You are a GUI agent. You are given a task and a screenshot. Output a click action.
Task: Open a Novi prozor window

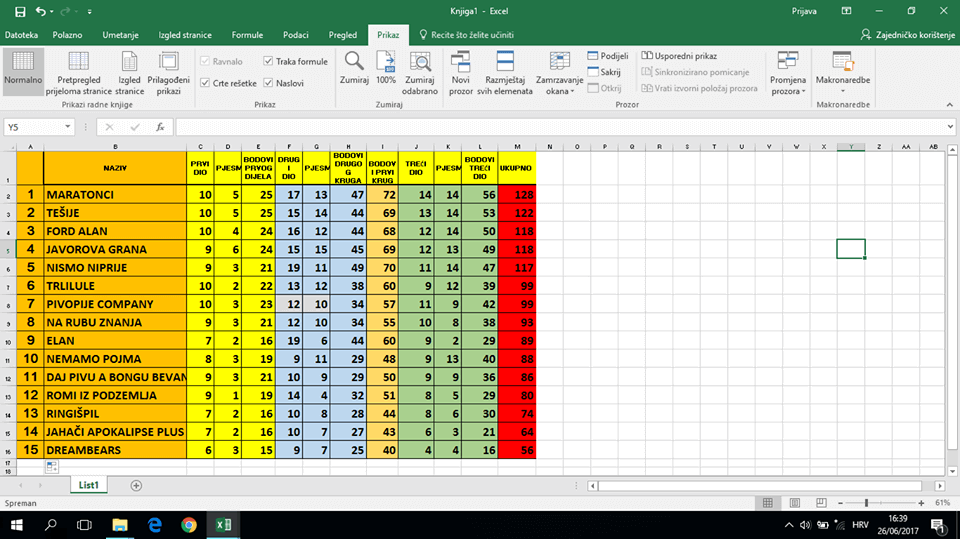[461, 62]
